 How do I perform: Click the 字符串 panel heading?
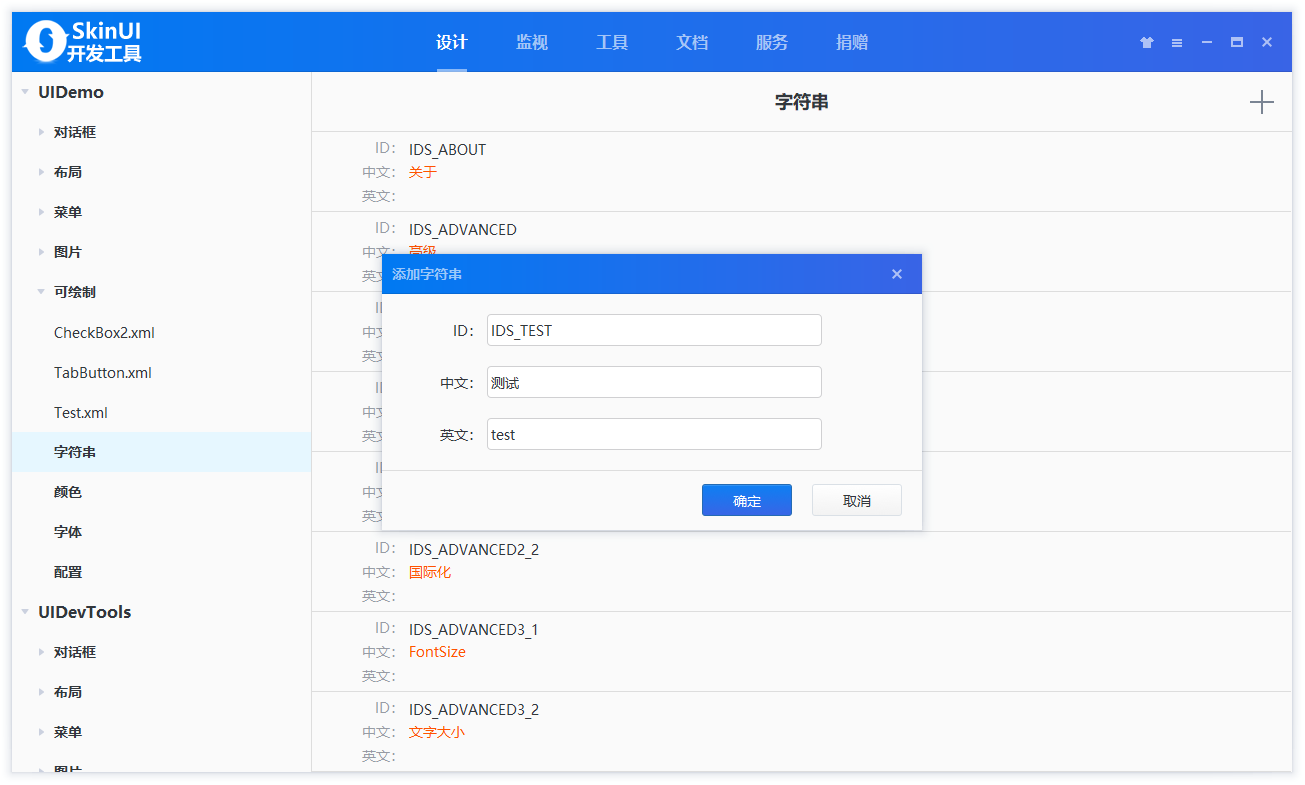[801, 102]
